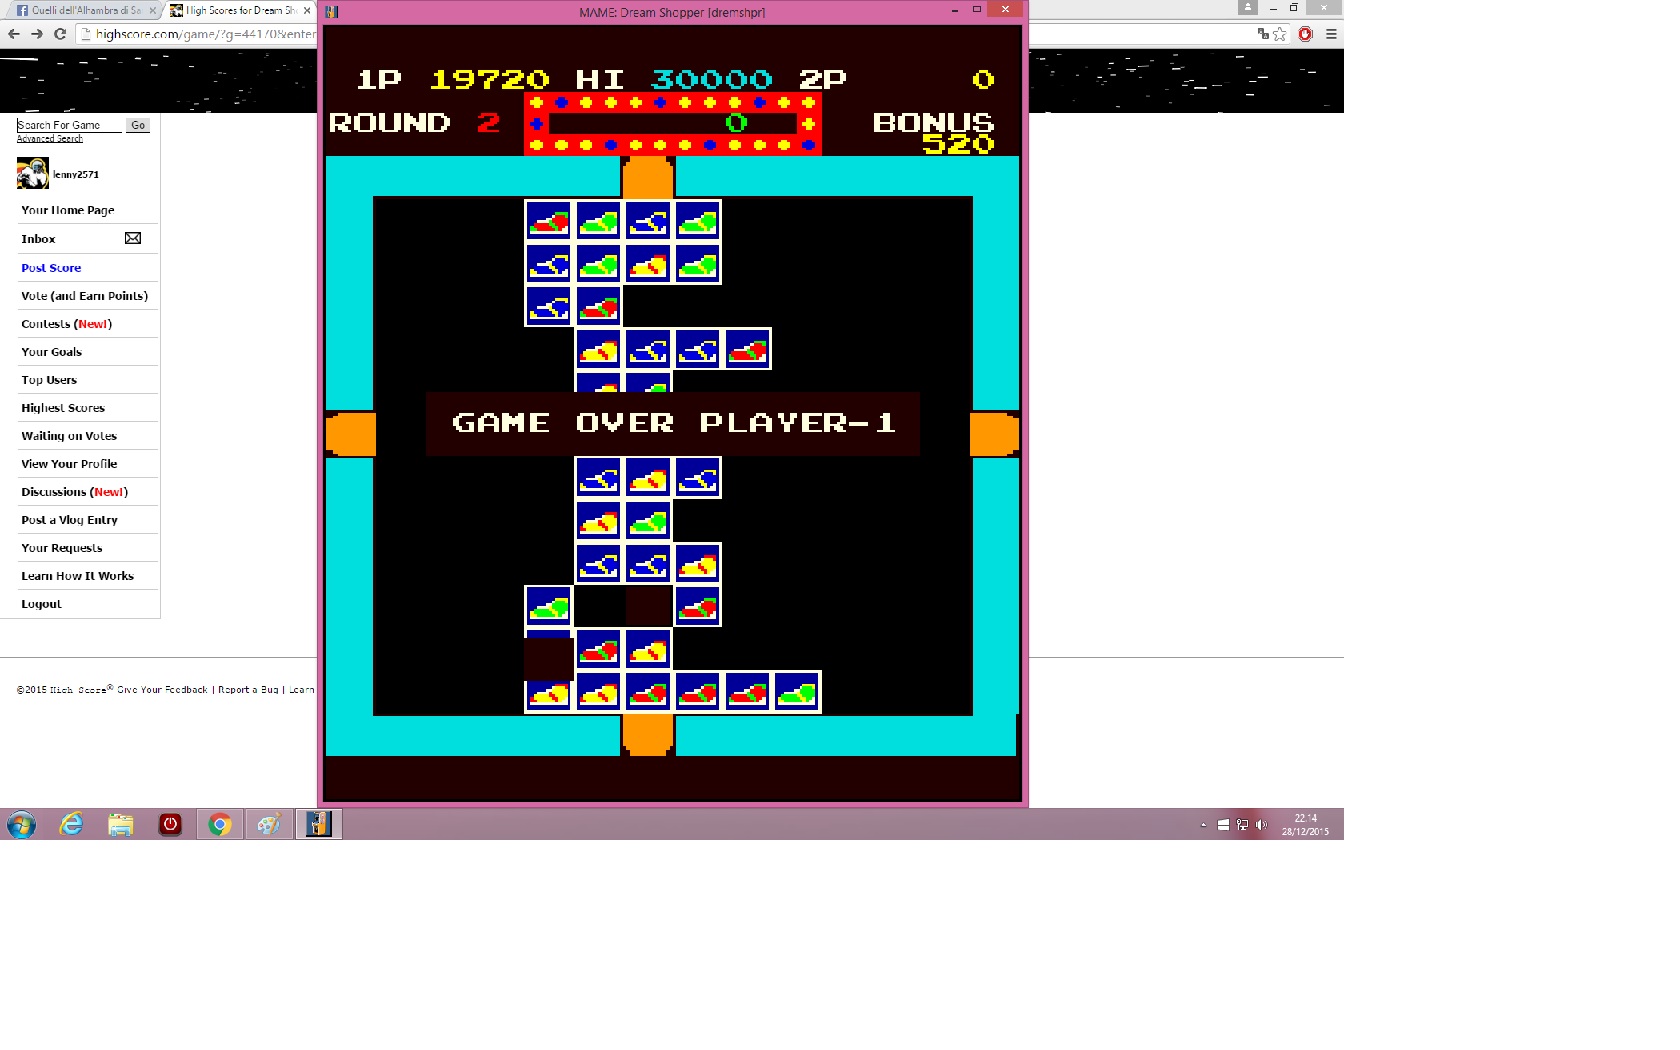Click the browser back arrow
This screenshot has width=1680, height=1050.
[x=14, y=34]
